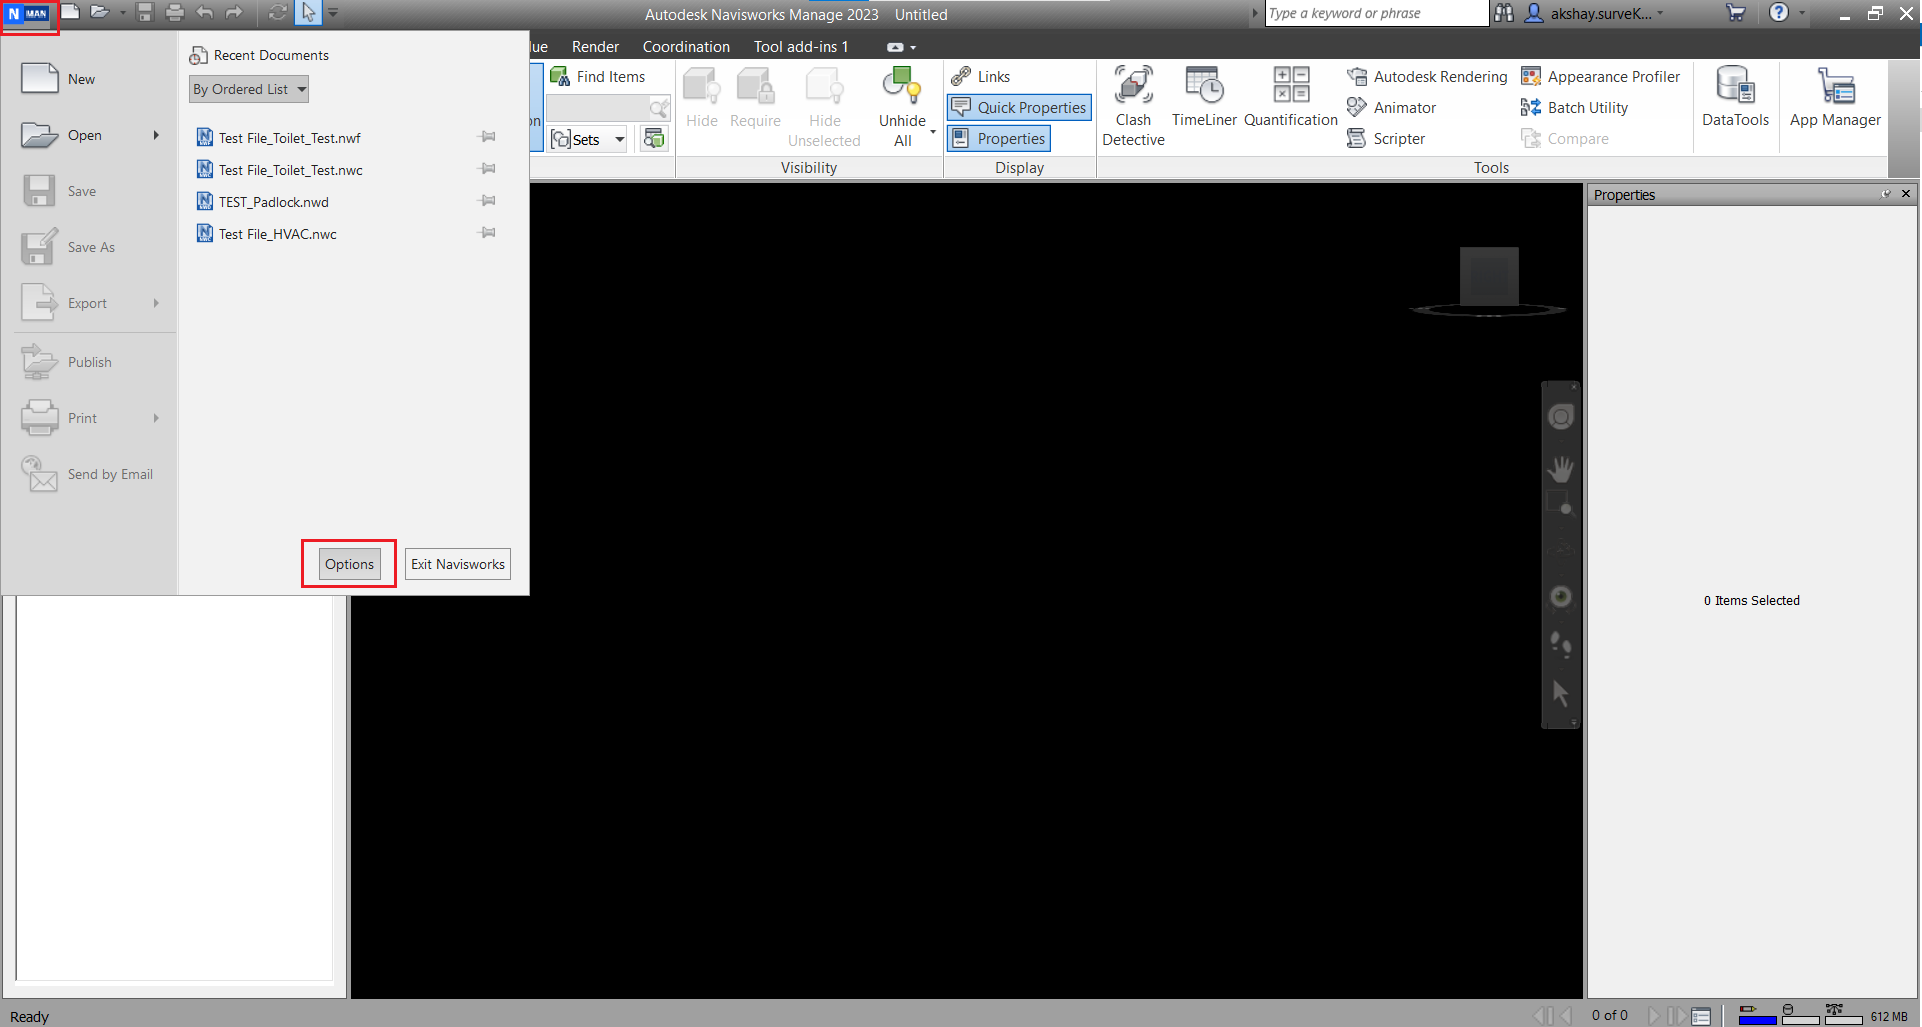Screen dimensions: 1922x1027
Task: Open the Find Items tool
Action: pyautogui.click(x=598, y=77)
